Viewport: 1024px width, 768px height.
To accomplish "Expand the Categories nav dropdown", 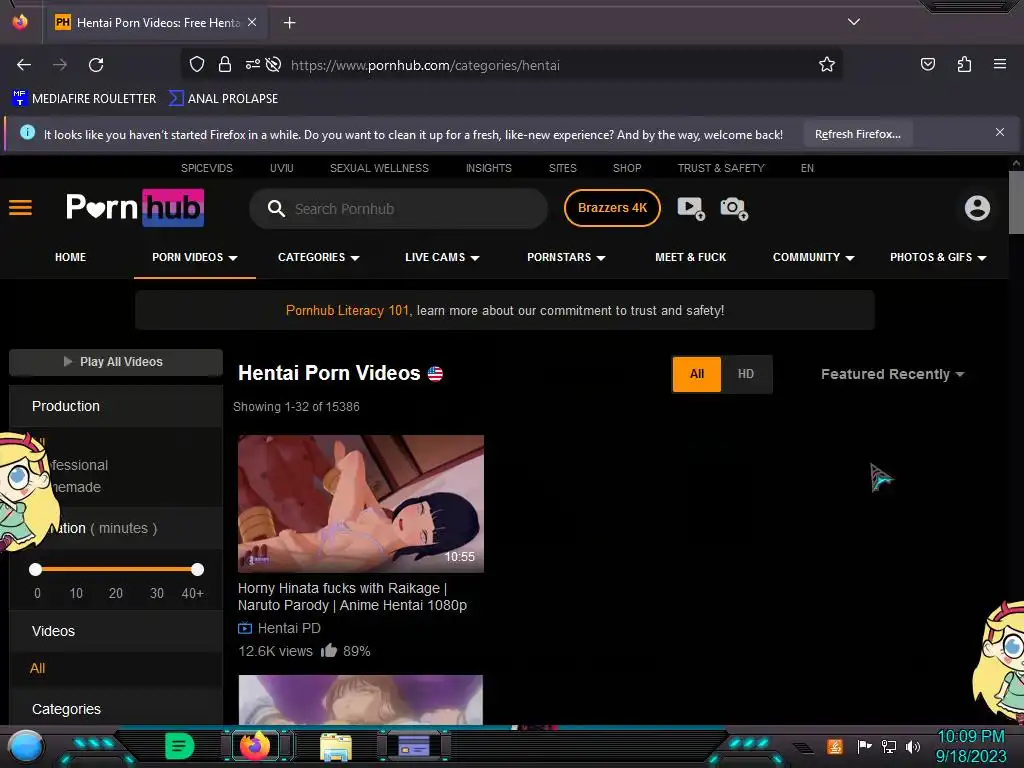I will point(319,257).
